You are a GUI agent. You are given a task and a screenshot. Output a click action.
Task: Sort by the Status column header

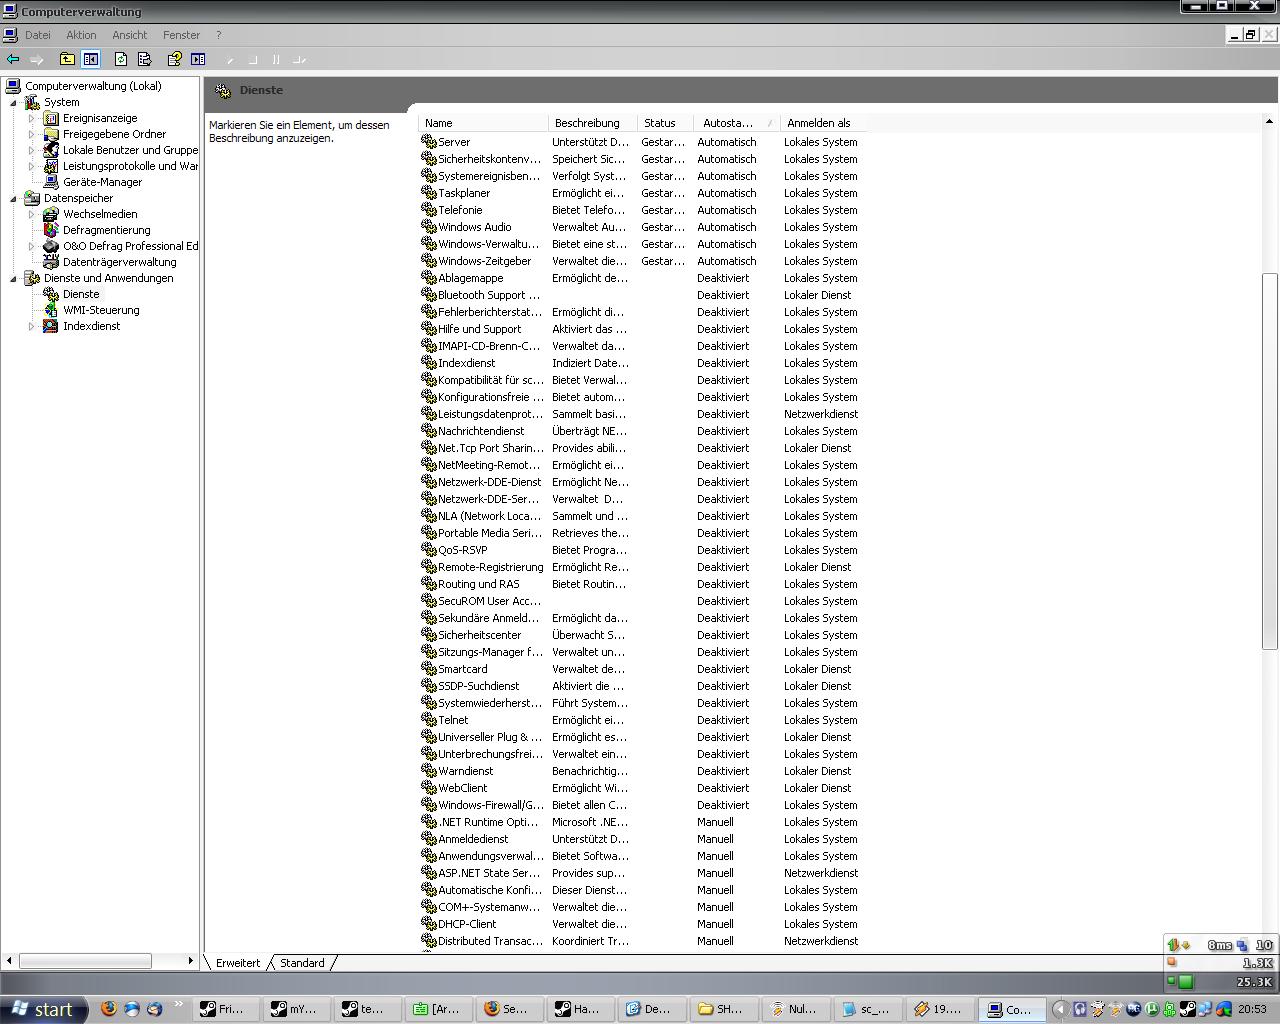coord(665,123)
